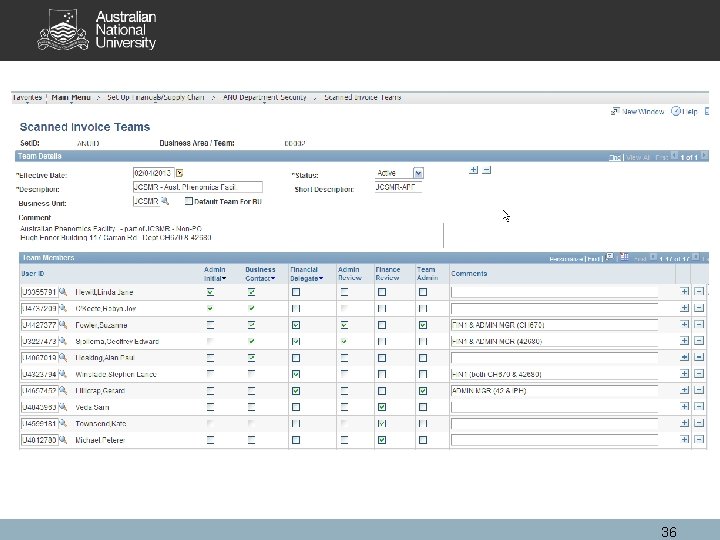
Task: Add row after Veda Sam
Action: 685,407
